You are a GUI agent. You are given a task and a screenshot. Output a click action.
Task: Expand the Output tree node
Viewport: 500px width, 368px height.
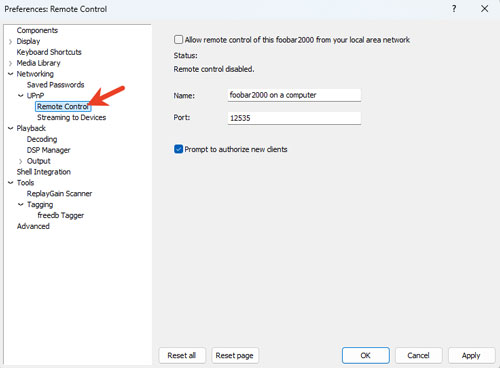click(21, 161)
